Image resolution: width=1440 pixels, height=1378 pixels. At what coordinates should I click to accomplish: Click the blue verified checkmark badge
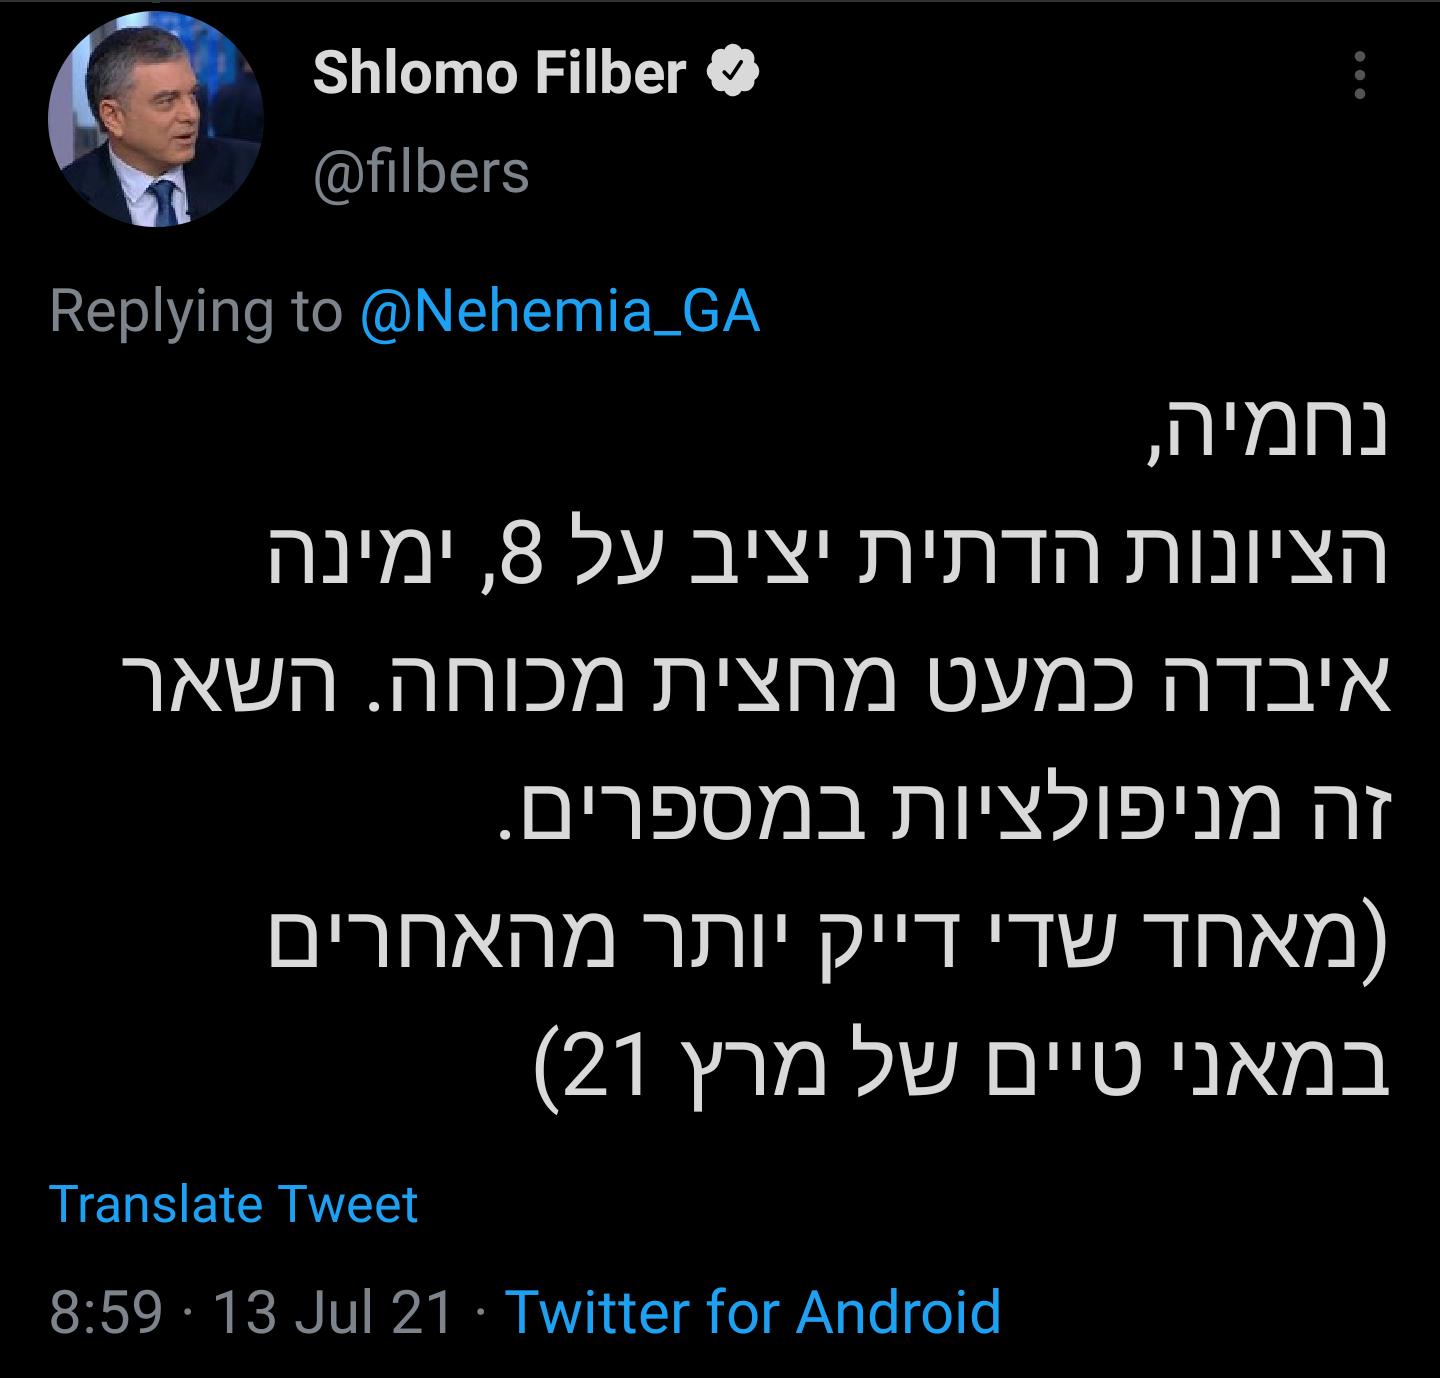[x=735, y=73]
